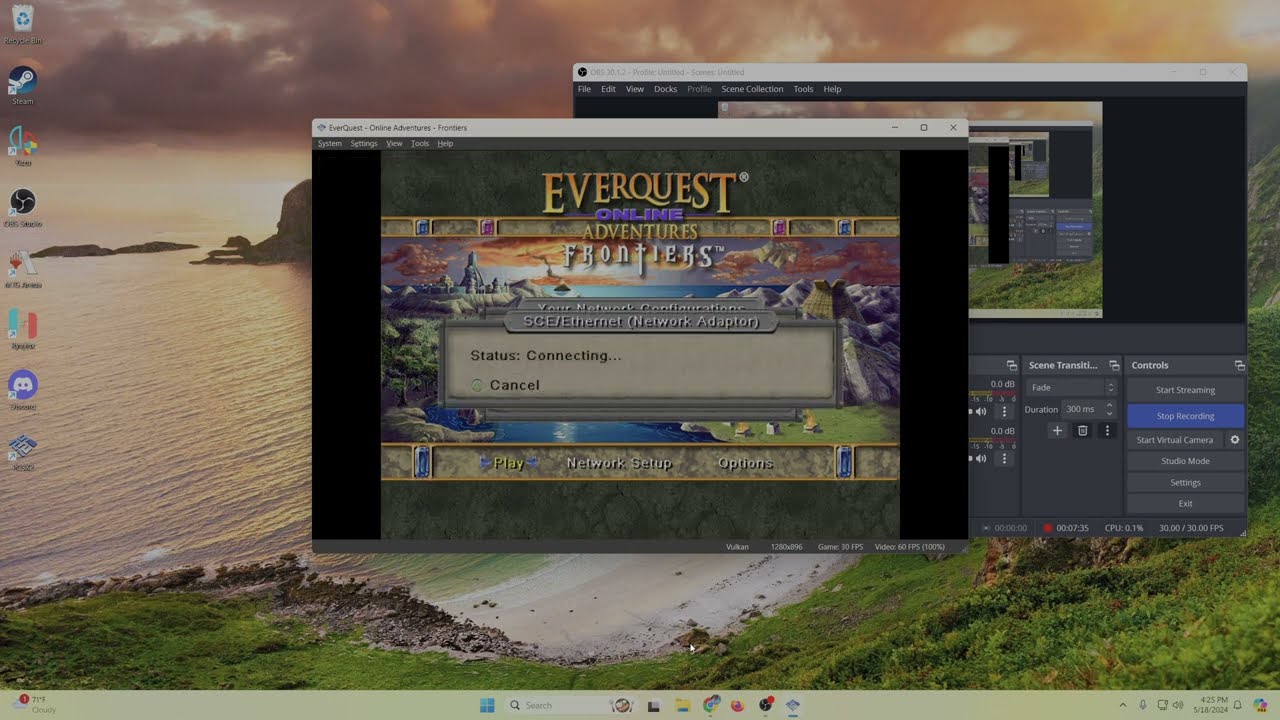1280x720 pixels.
Task: Open the PCSX2 Tools menu
Action: [x=420, y=143]
